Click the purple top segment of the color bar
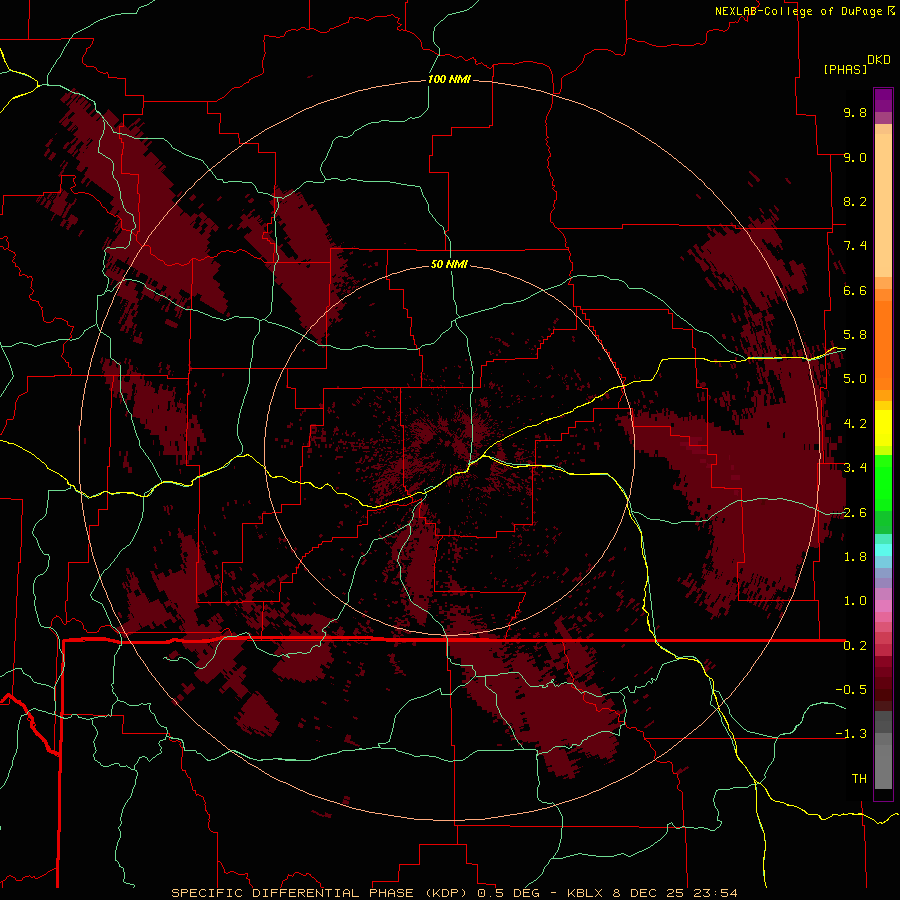Image resolution: width=900 pixels, height=900 pixels. click(x=883, y=100)
